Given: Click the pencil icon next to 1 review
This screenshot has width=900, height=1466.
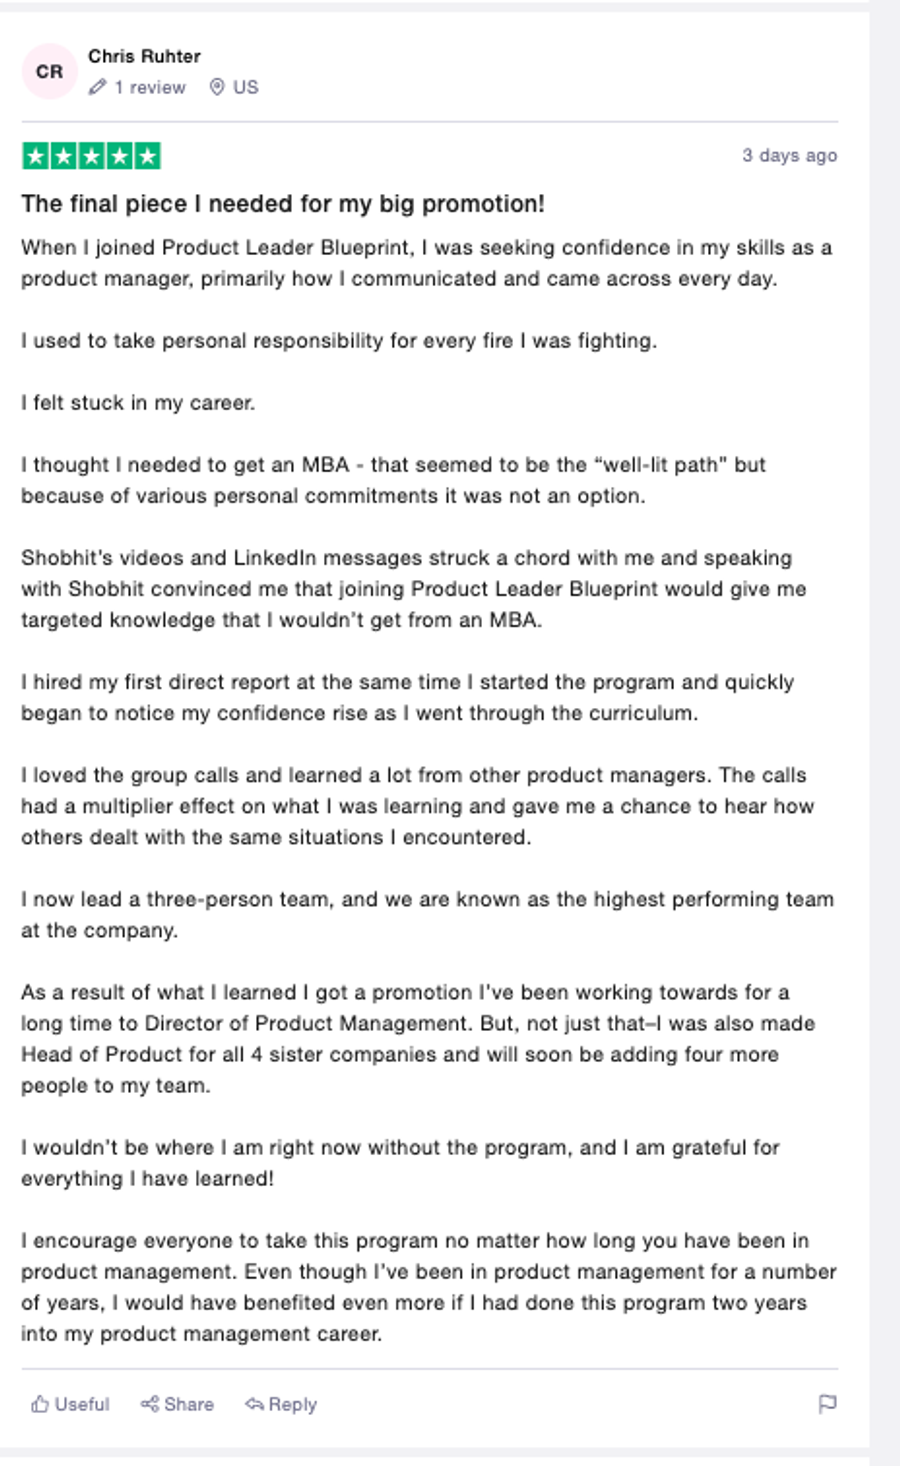Looking at the screenshot, I should coord(97,87).
